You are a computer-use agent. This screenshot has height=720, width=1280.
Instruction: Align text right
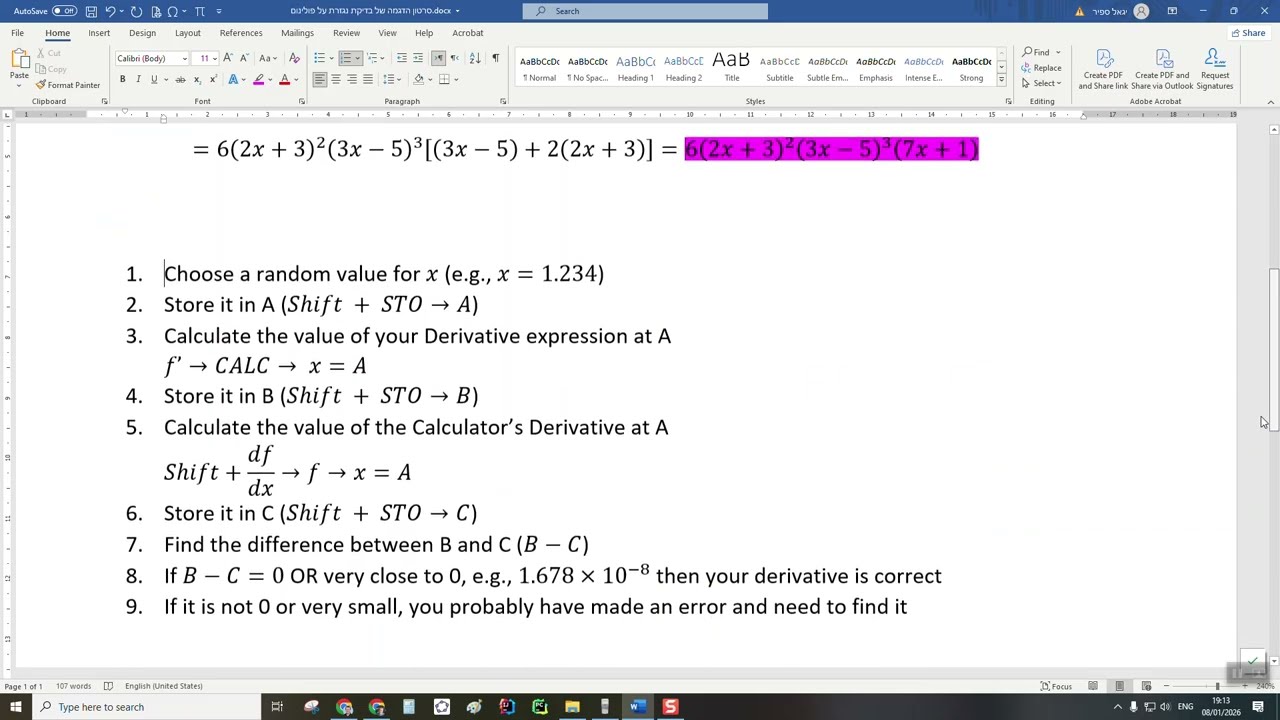tap(352, 79)
